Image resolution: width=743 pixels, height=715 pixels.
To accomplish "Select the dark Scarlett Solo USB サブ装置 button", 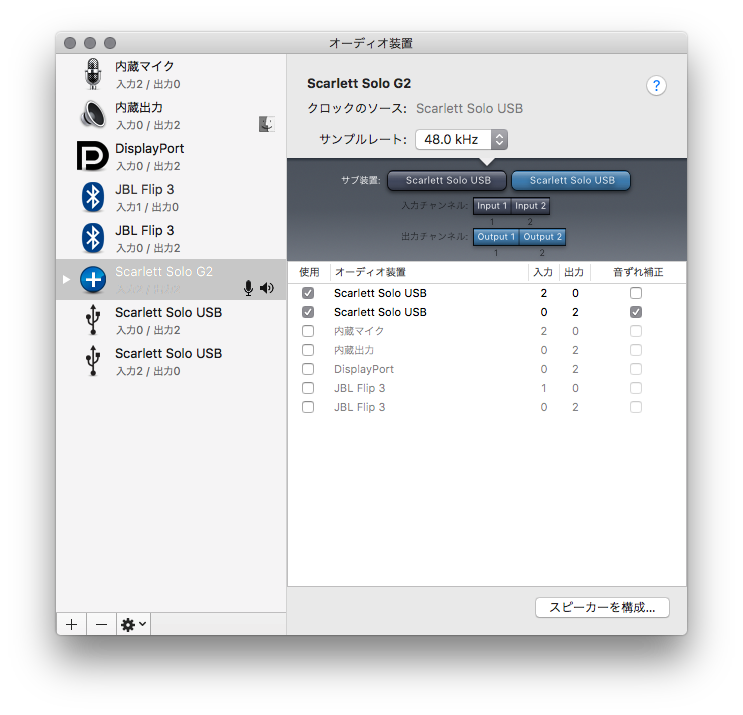I will [447, 181].
